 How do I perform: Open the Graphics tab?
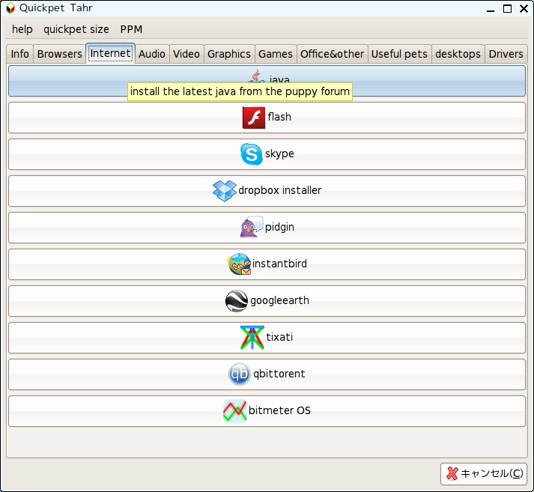(229, 54)
